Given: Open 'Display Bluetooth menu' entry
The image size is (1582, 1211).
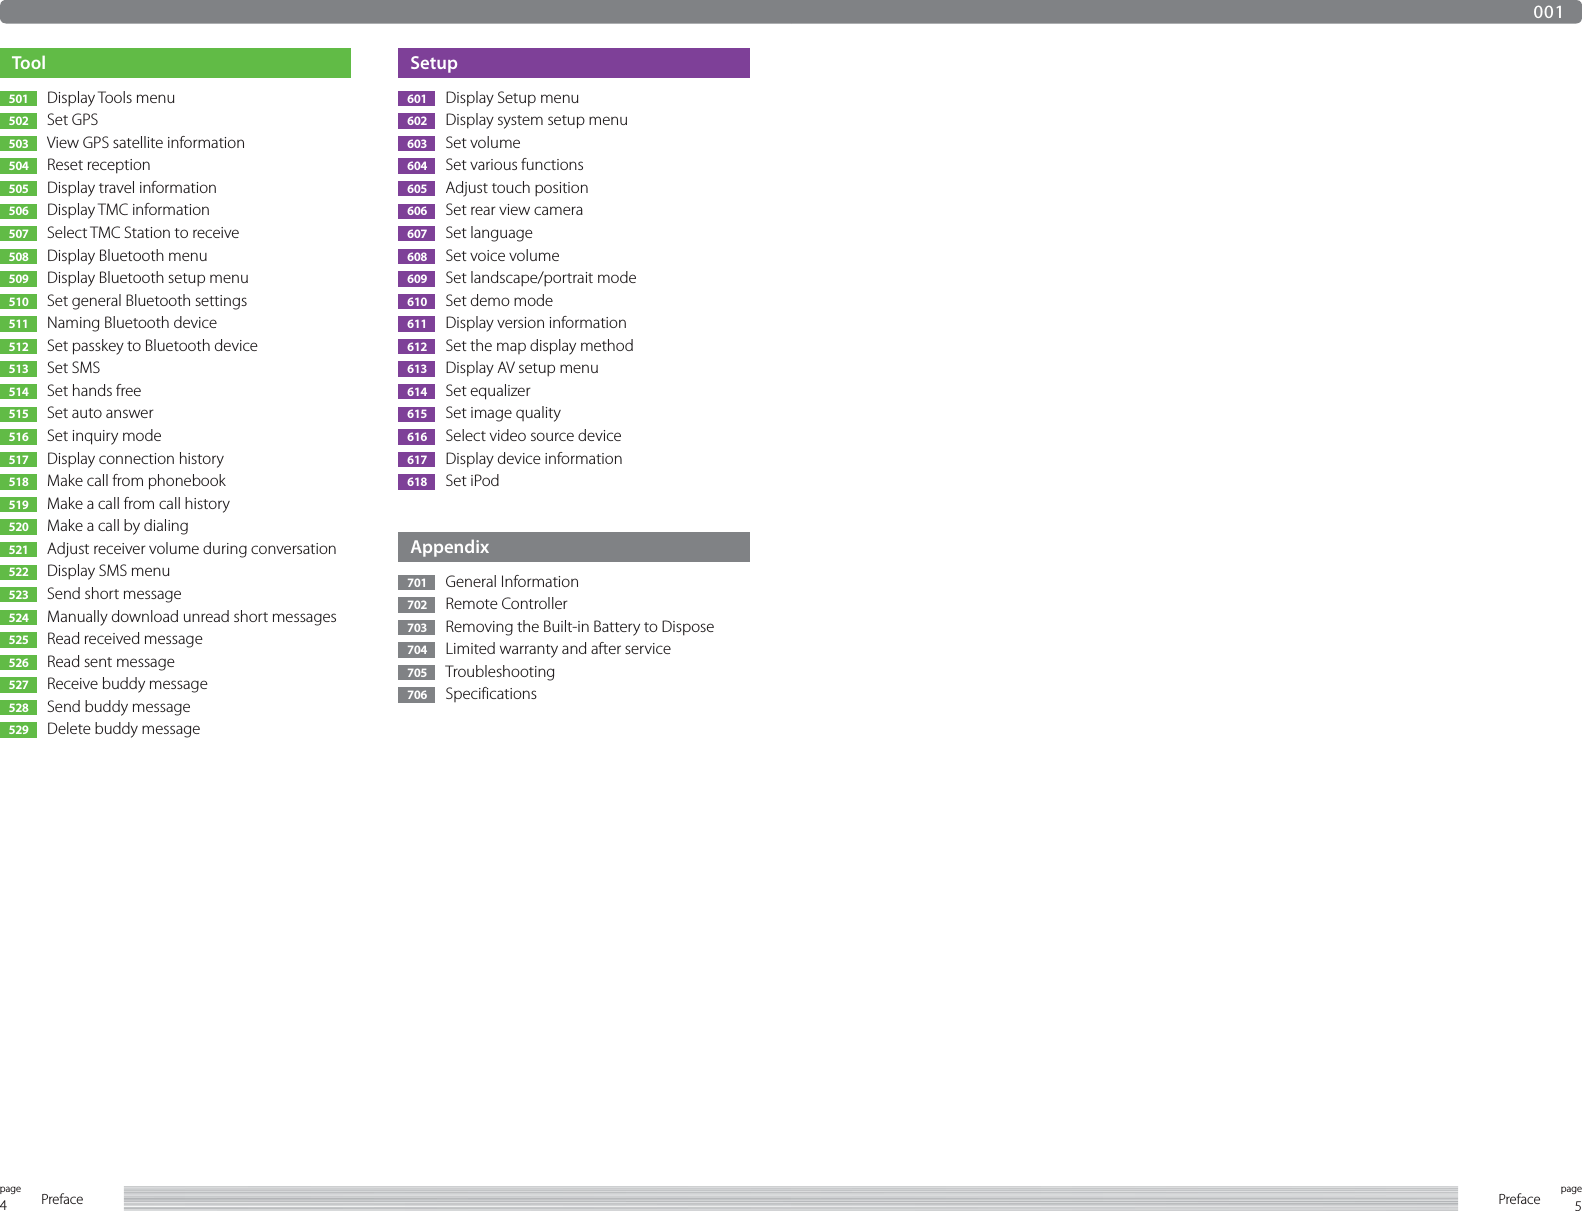Looking at the screenshot, I should (x=127, y=256).
